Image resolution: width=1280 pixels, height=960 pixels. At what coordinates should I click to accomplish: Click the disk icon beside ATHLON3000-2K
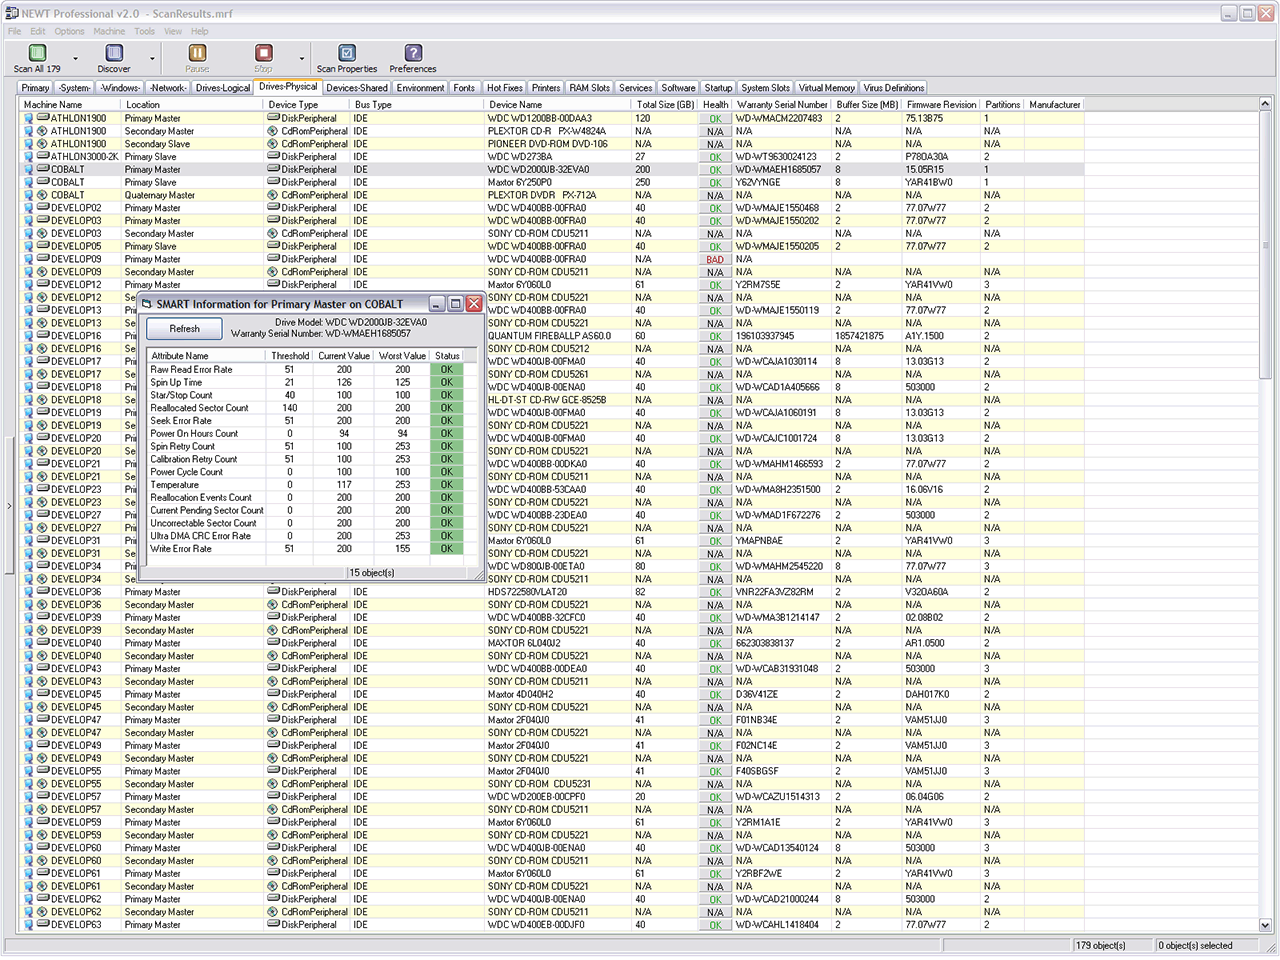[x=43, y=157]
